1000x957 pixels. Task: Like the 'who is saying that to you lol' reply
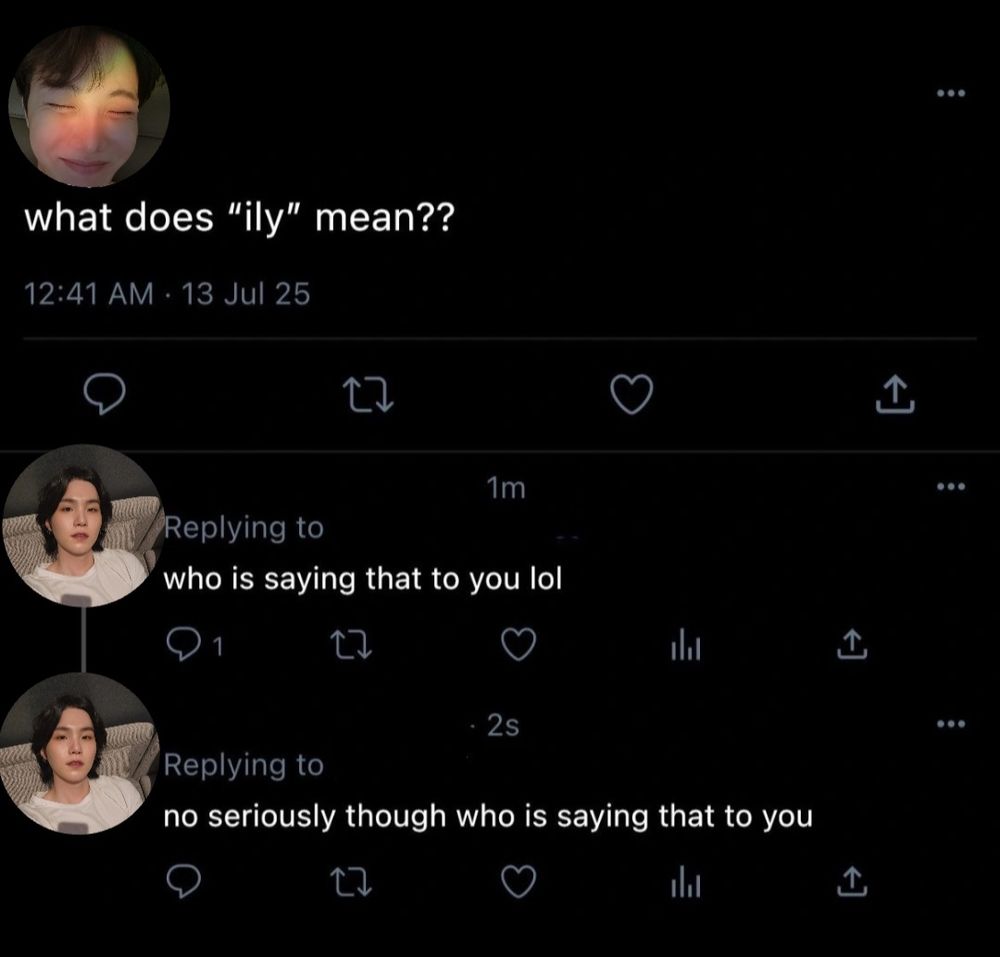517,645
